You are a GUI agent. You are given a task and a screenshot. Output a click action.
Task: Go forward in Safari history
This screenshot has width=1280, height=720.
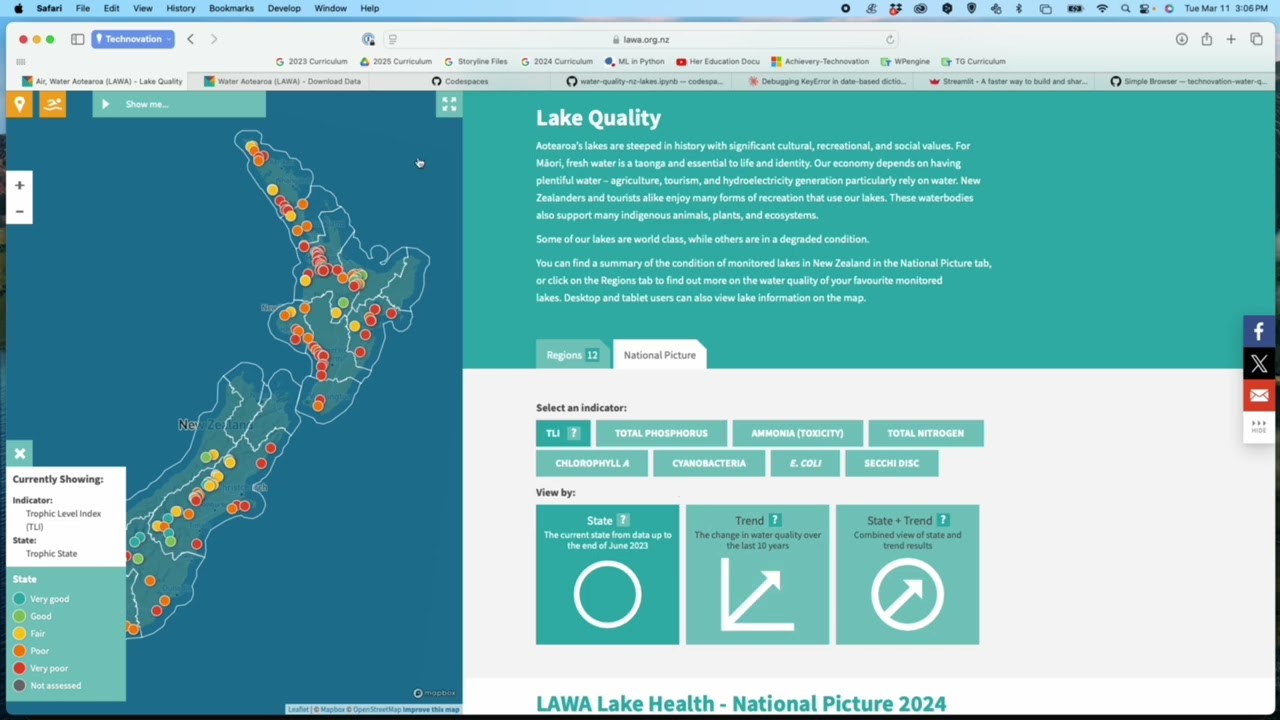click(213, 39)
